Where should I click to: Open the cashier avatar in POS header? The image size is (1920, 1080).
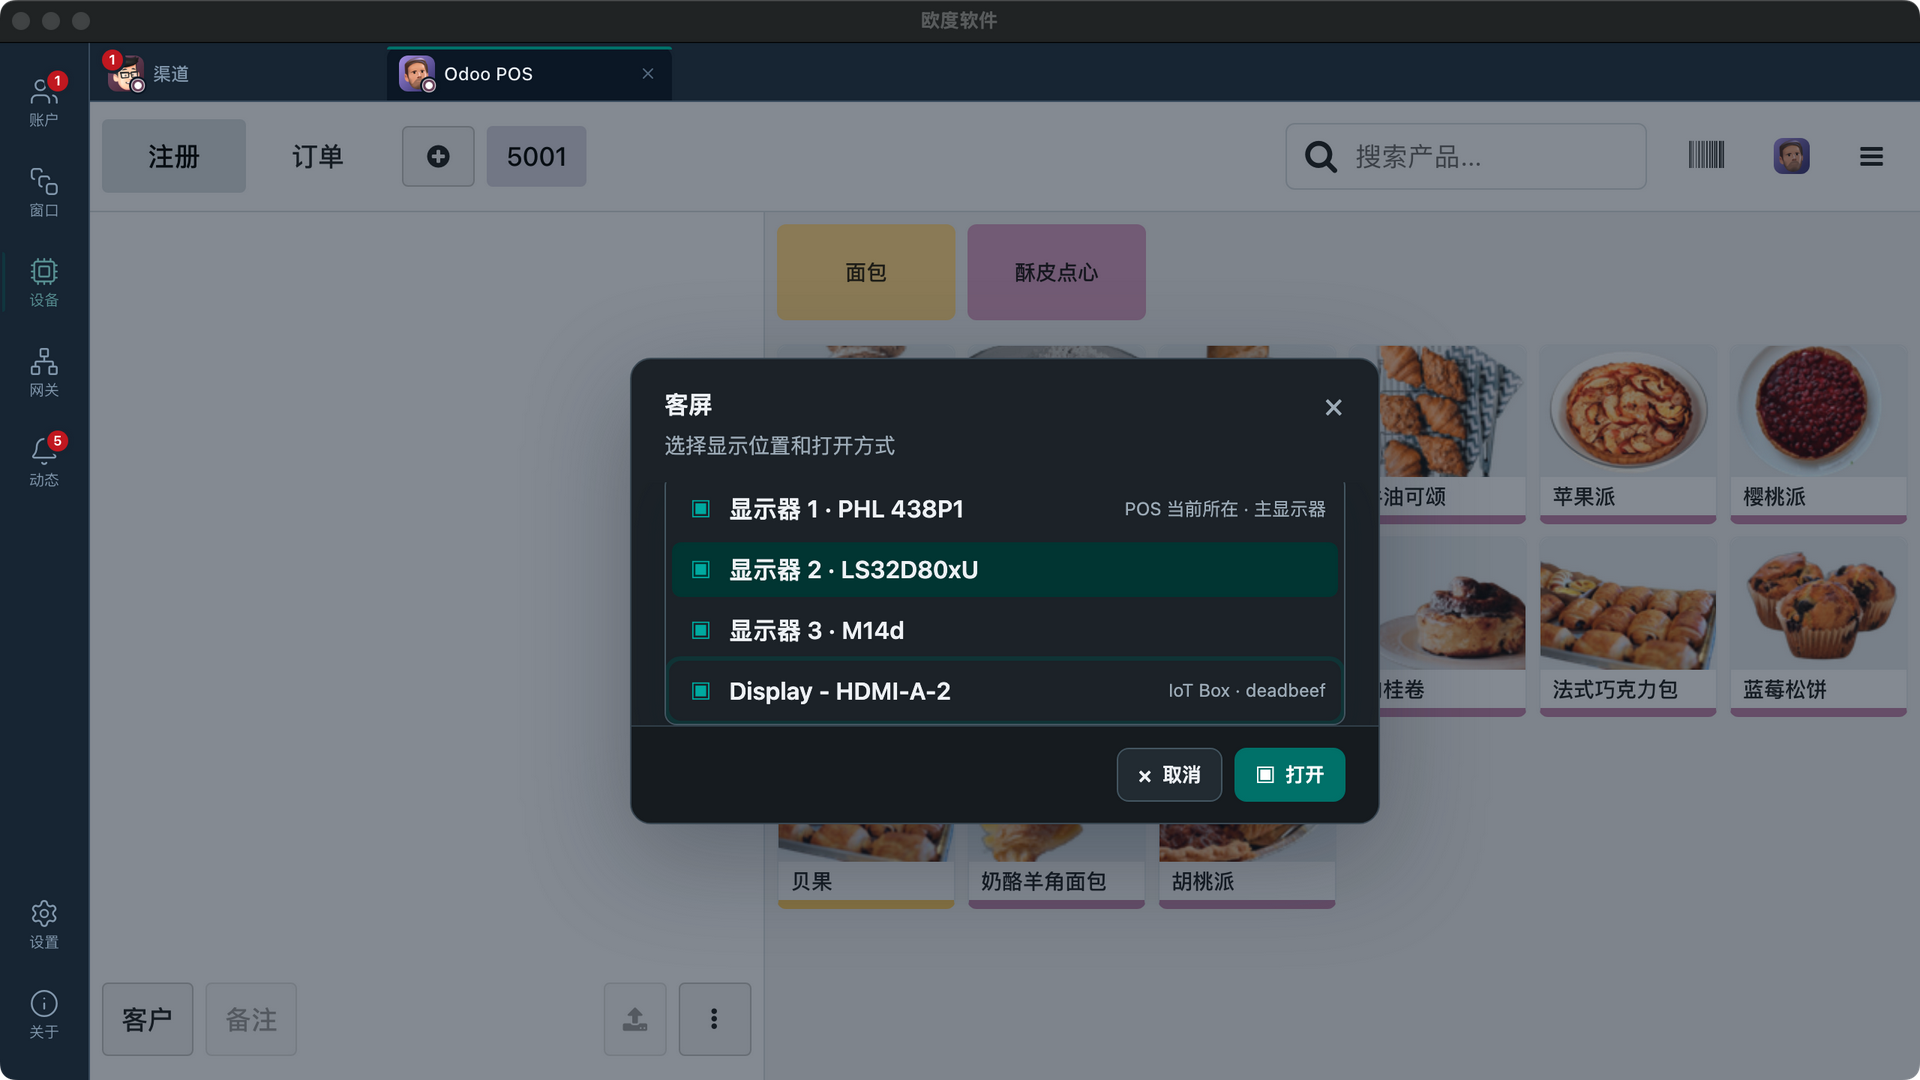coord(1791,156)
